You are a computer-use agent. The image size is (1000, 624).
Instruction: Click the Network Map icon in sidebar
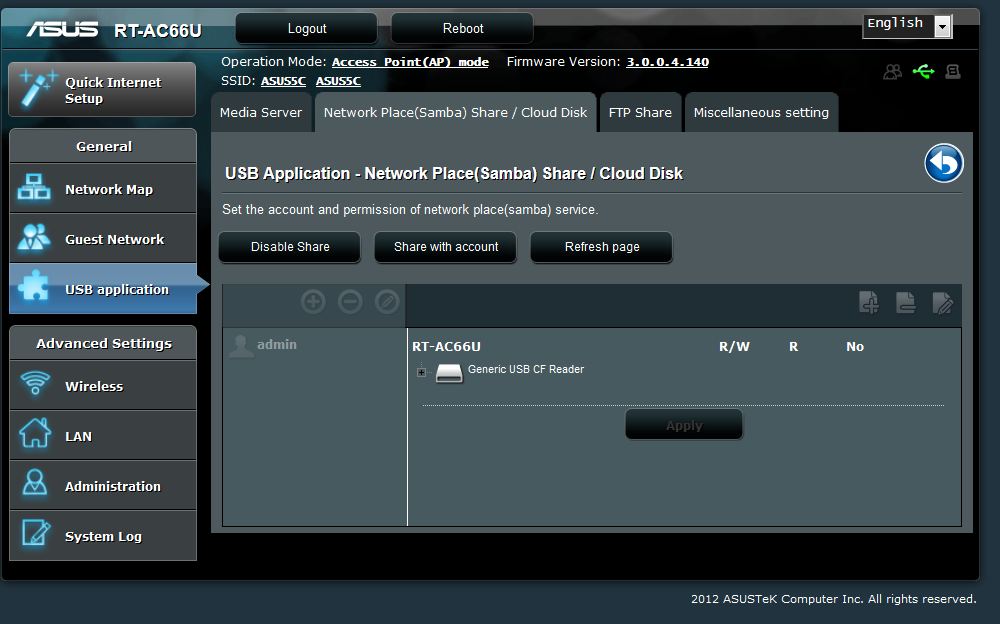pos(34,188)
